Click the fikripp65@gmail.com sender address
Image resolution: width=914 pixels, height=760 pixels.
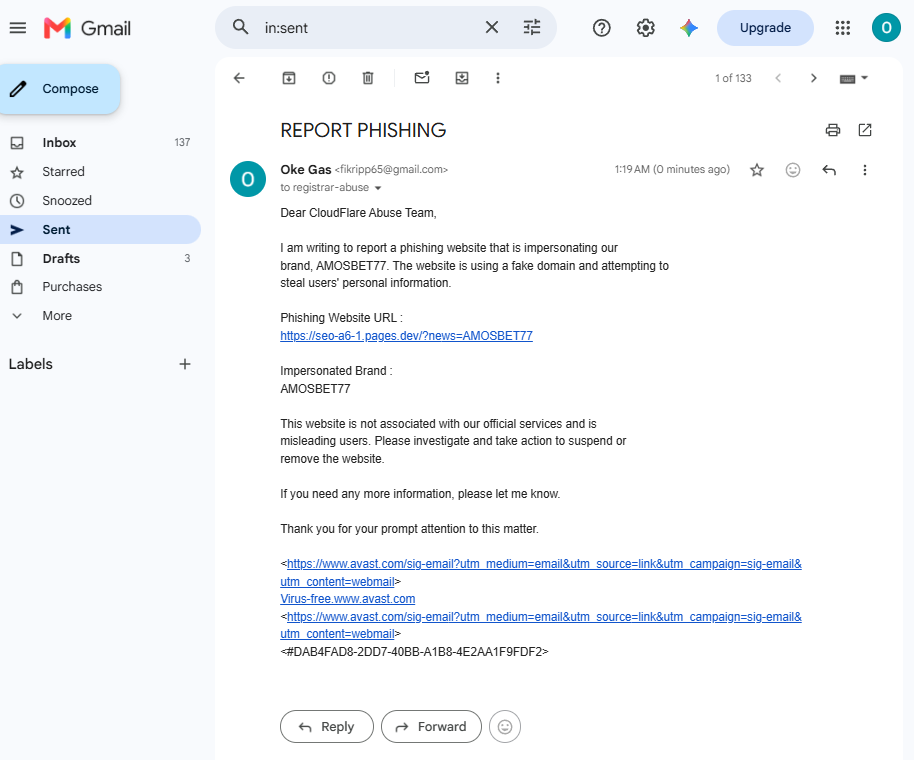click(x=391, y=170)
